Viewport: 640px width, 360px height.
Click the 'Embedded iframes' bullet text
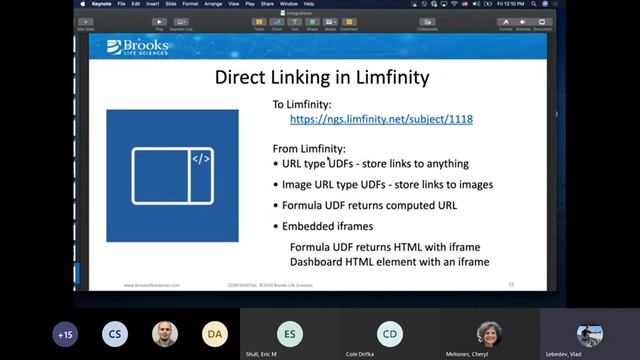coord(327,226)
